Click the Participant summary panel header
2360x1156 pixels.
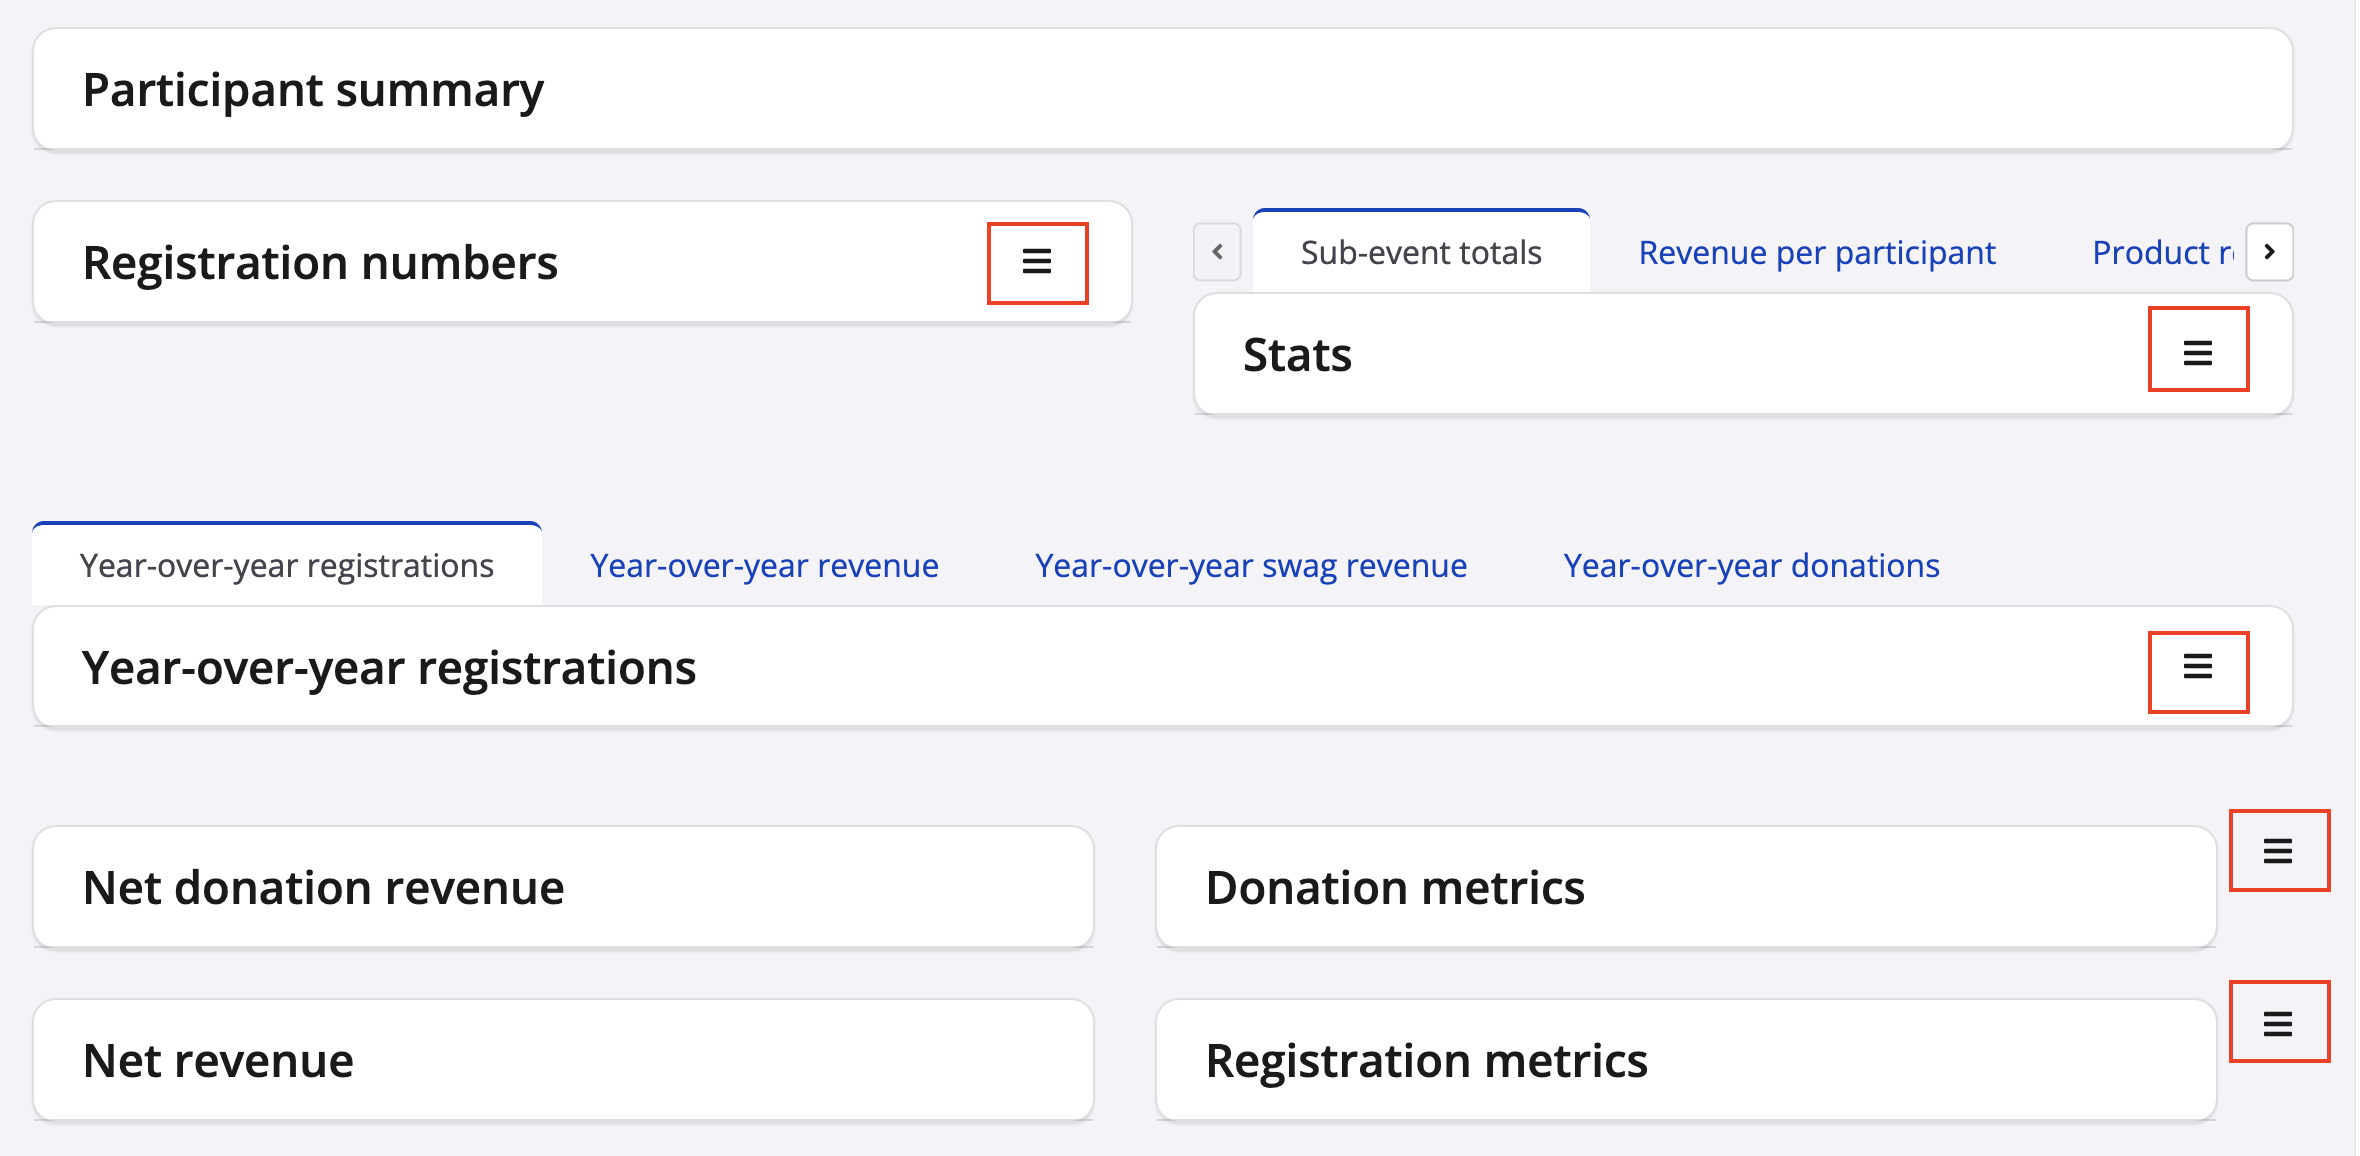point(313,90)
